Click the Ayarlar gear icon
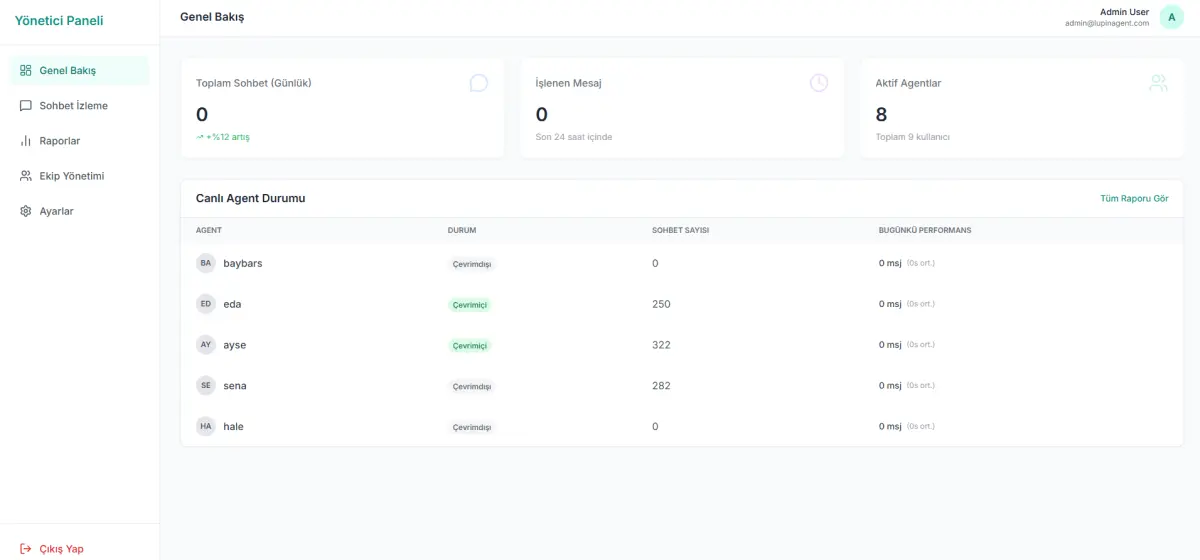 tap(26, 211)
